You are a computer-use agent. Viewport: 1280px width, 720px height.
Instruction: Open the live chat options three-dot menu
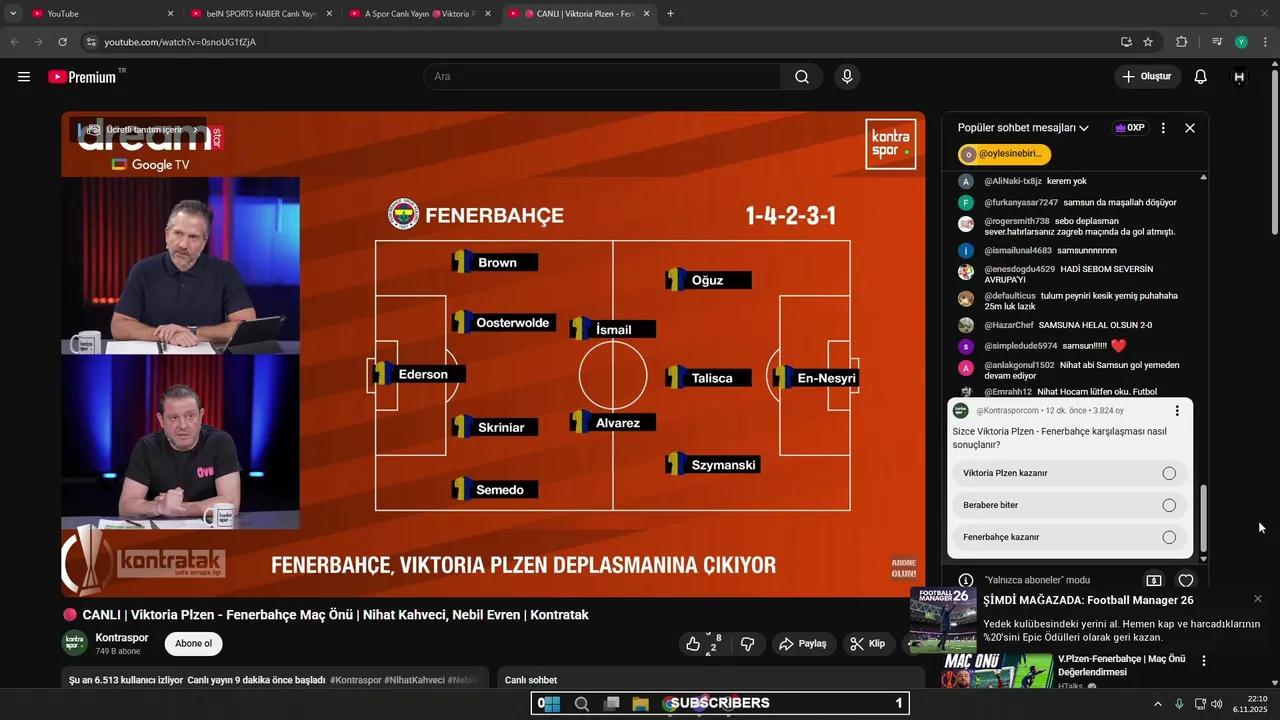click(x=1163, y=128)
